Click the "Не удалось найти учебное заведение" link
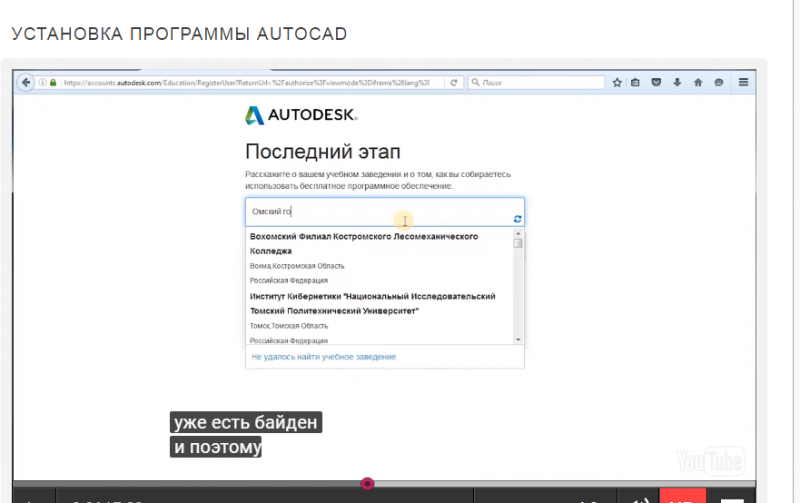Viewport: 800px width, 503px height. (x=323, y=357)
